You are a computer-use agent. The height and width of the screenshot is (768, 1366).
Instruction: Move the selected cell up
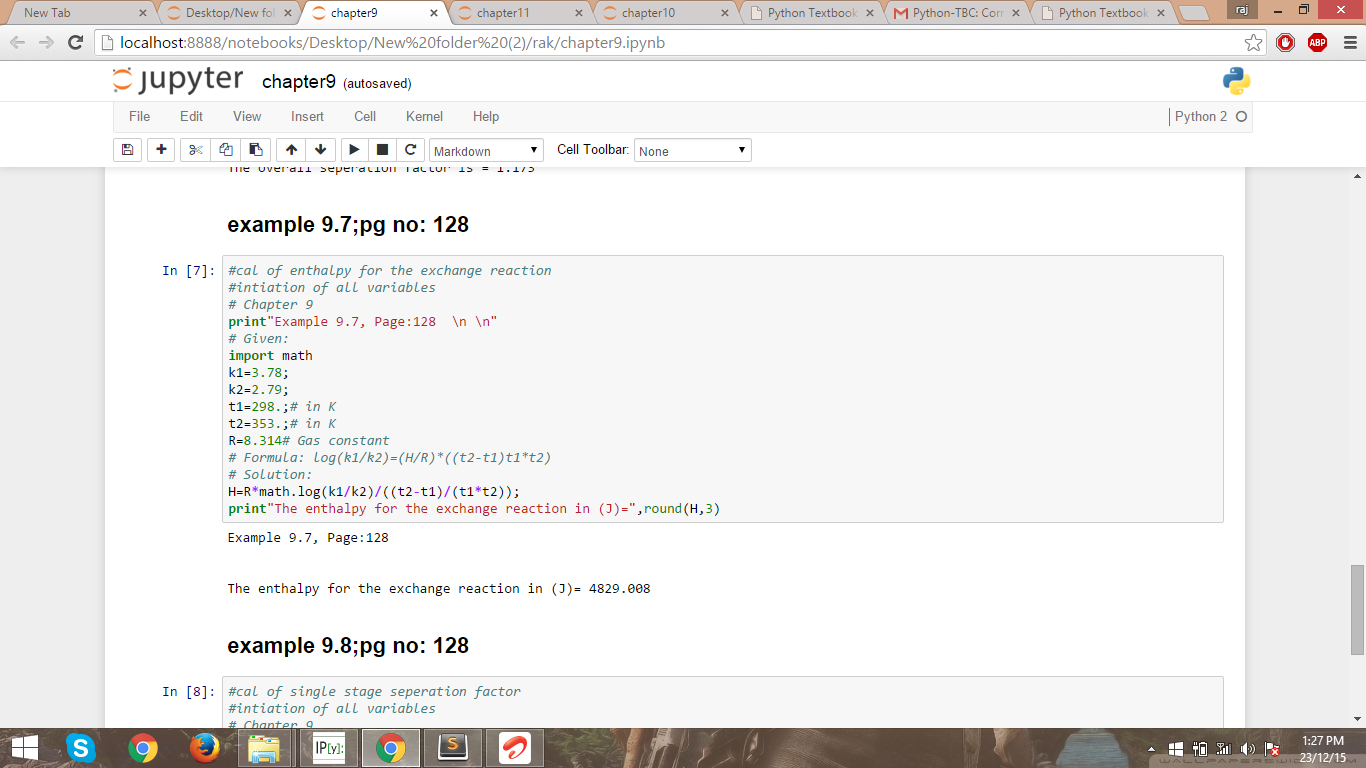(291, 150)
